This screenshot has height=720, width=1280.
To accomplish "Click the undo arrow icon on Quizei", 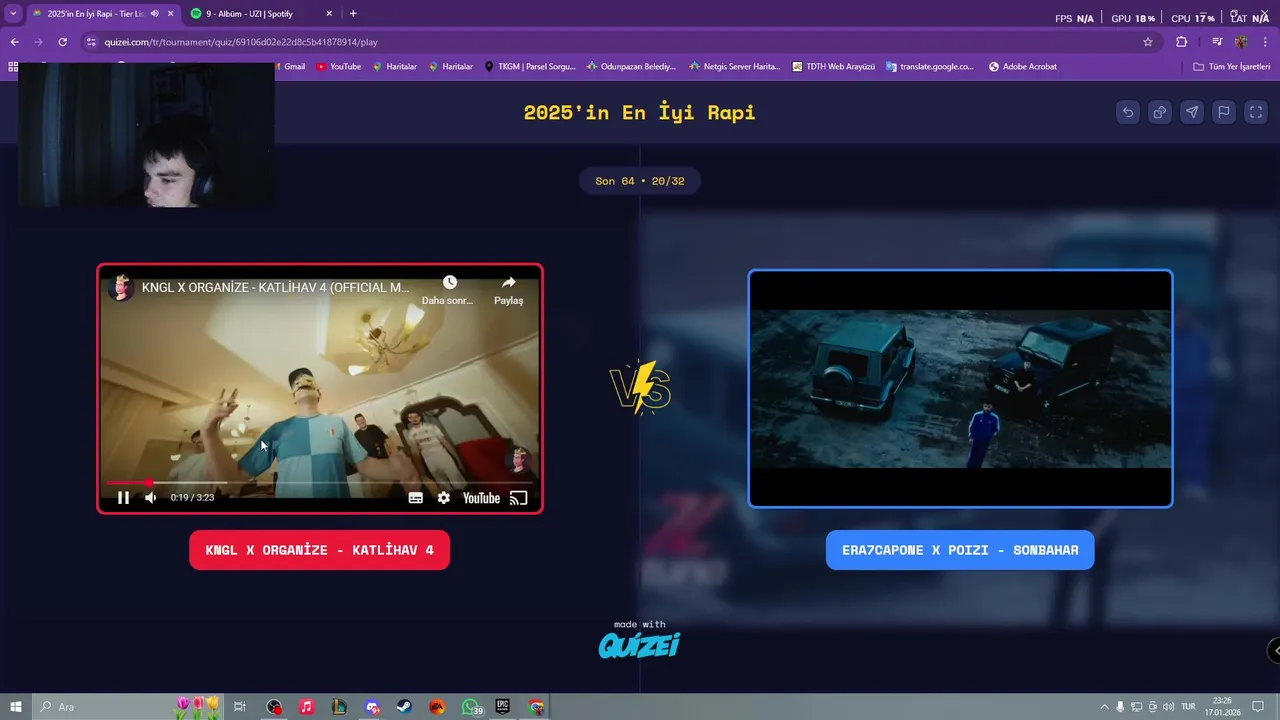I will click(1128, 112).
